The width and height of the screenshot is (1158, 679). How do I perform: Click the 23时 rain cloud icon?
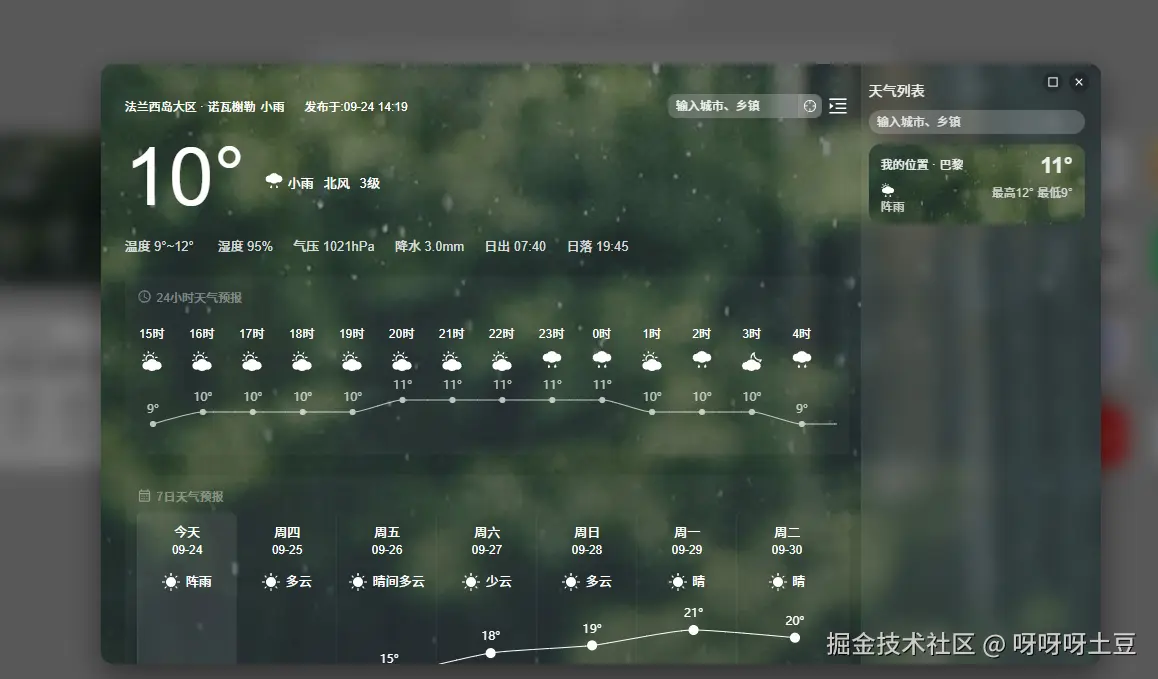tap(551, 360)
